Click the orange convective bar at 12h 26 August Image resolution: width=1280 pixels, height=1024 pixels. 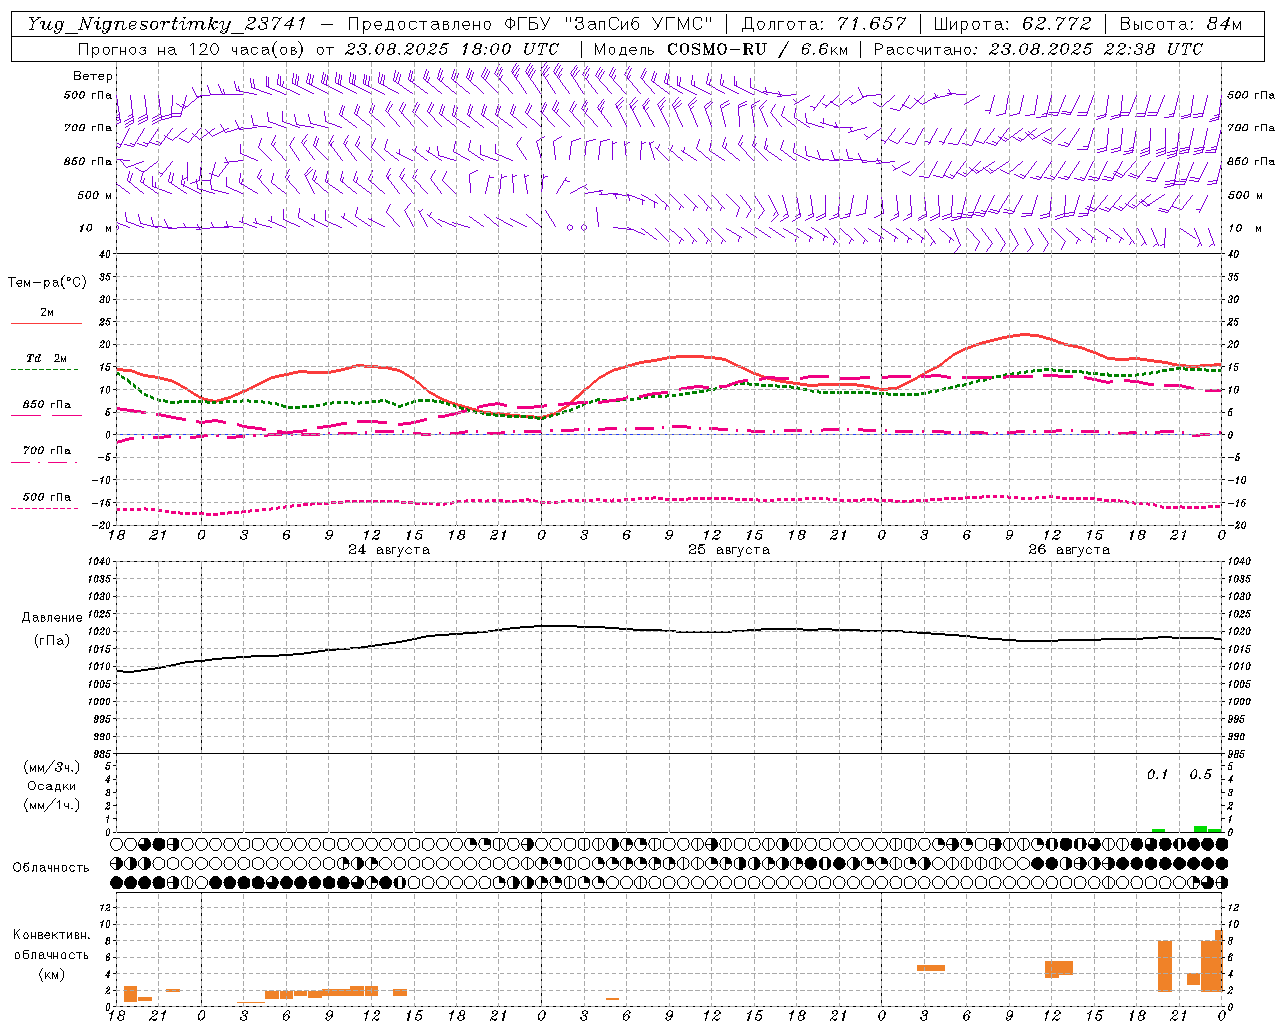coord(1059,968)
